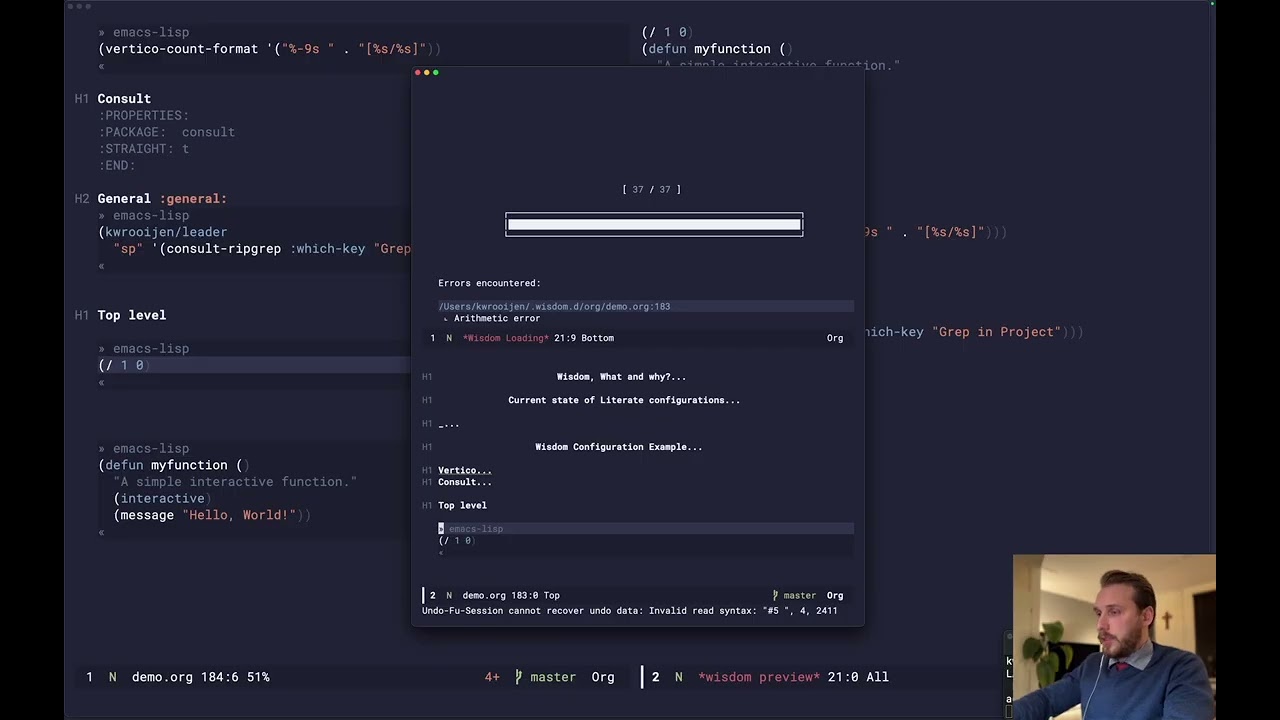
Task: Click the source block marker above vertico-count-format
Action: tap(101, 32)
